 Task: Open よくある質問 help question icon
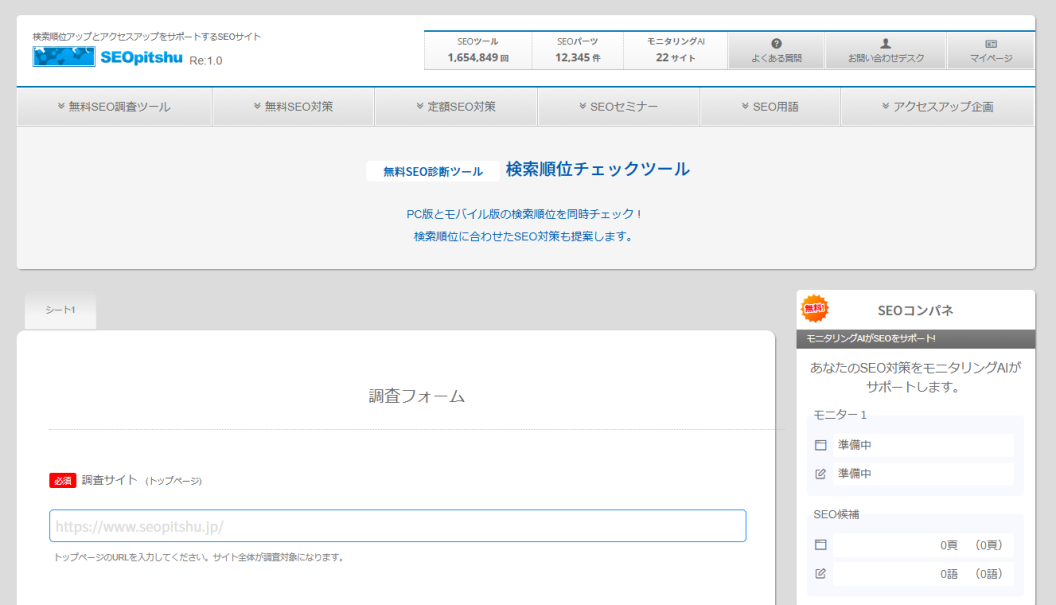[x=776, y=44]
